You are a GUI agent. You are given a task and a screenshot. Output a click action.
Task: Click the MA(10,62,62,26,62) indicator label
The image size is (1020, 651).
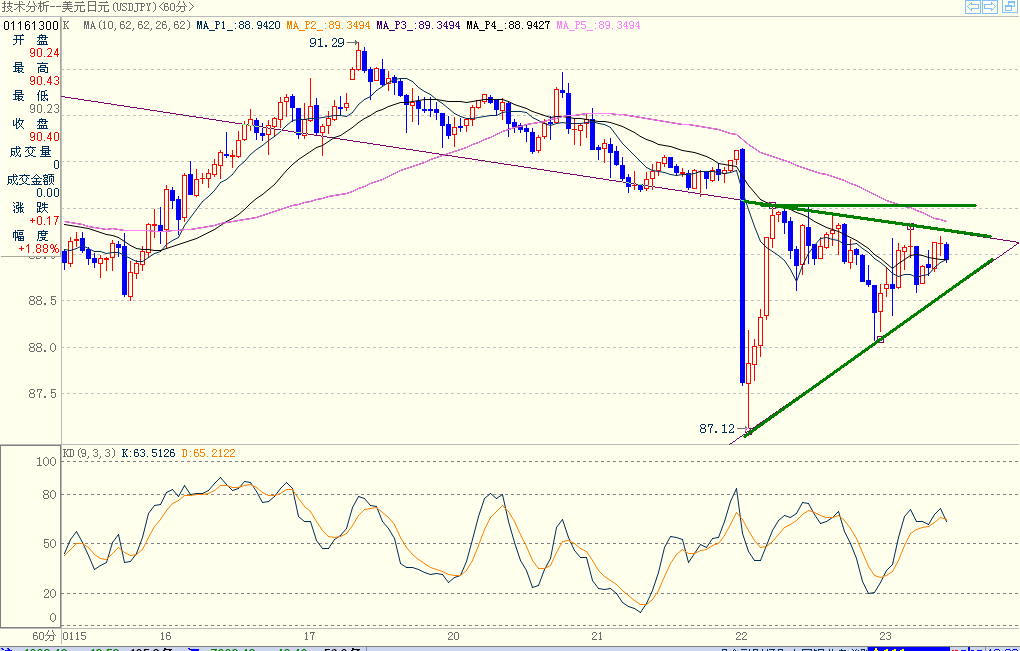[x=137, y=25]
